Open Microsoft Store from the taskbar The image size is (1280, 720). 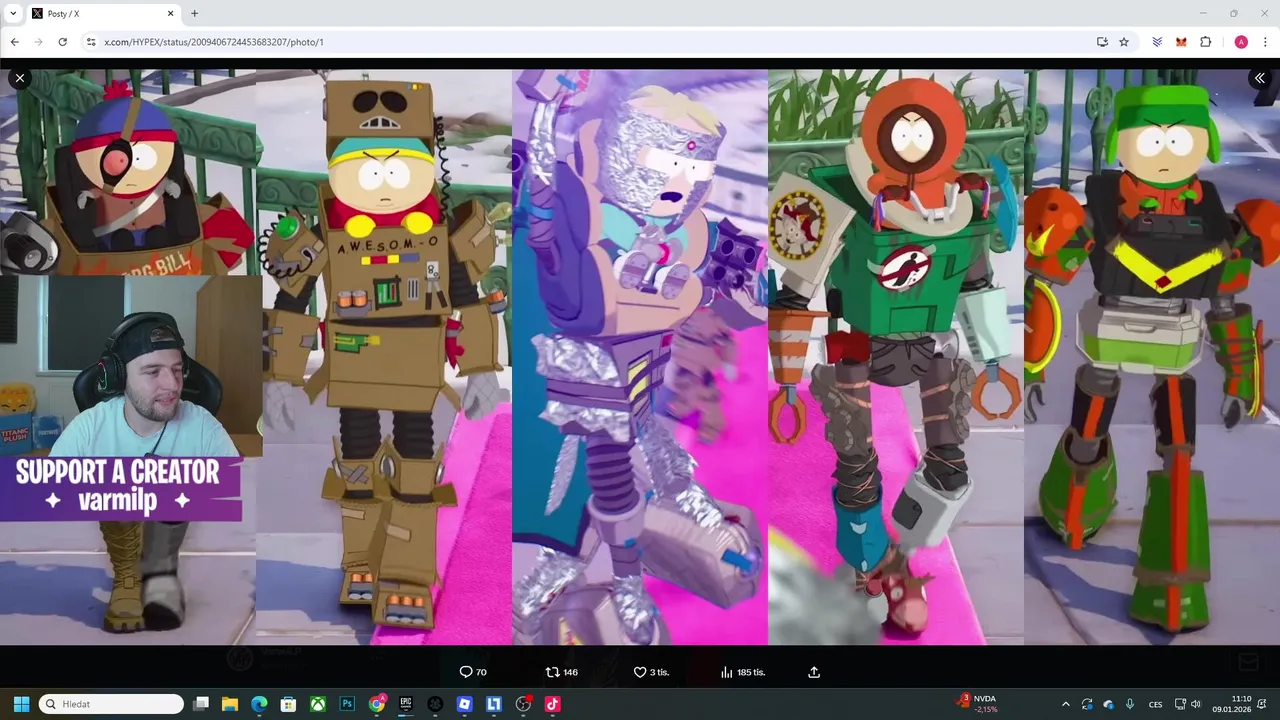[x=288, y=704]
